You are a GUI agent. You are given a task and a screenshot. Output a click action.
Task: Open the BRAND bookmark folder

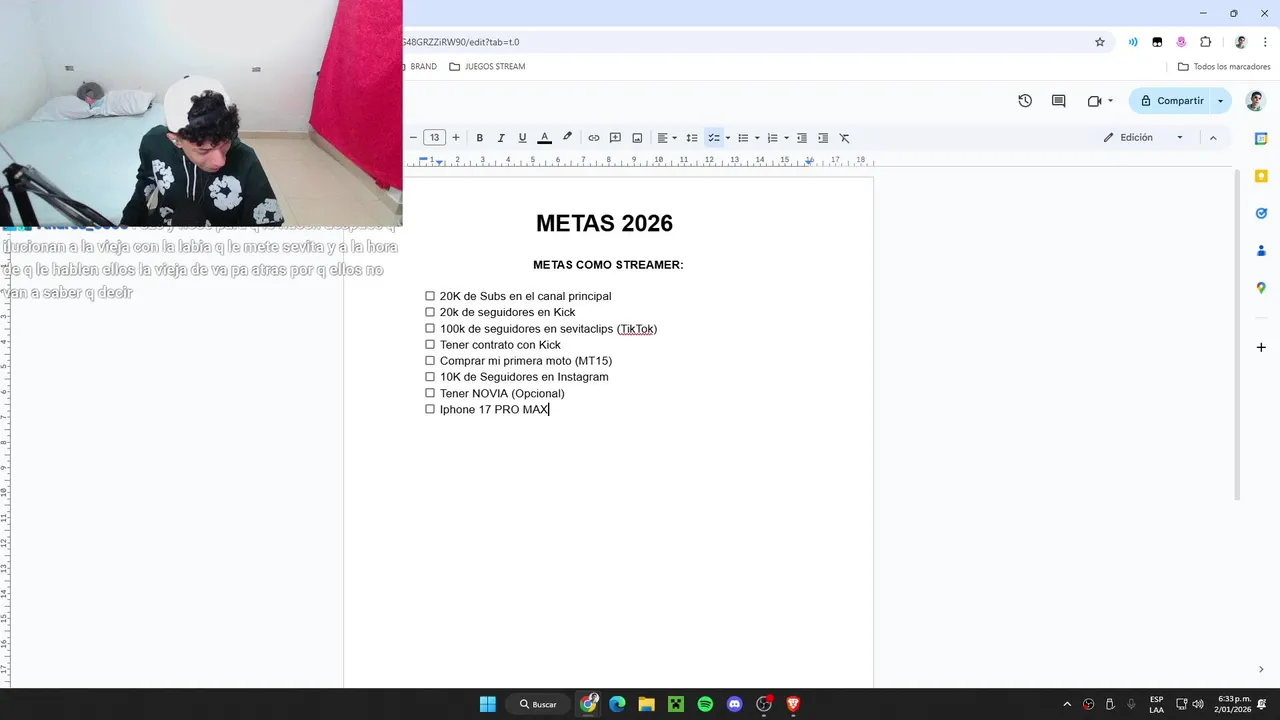click(x=421, y=67)
